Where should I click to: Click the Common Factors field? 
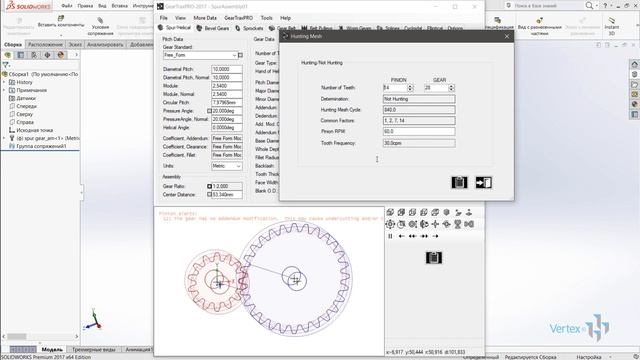click(419, 121)
